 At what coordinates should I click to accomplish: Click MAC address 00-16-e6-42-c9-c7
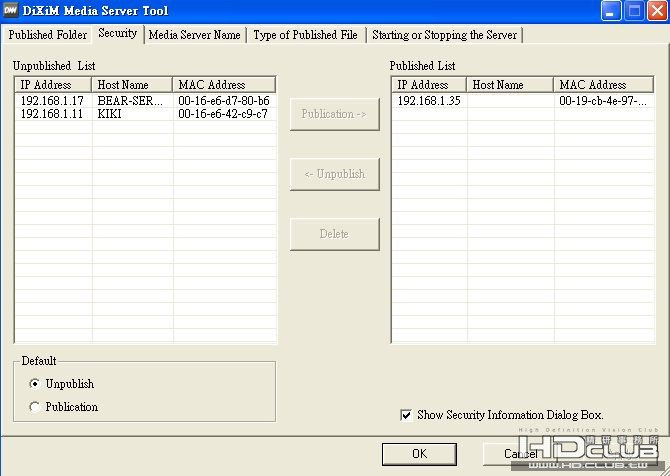[223, 114]
